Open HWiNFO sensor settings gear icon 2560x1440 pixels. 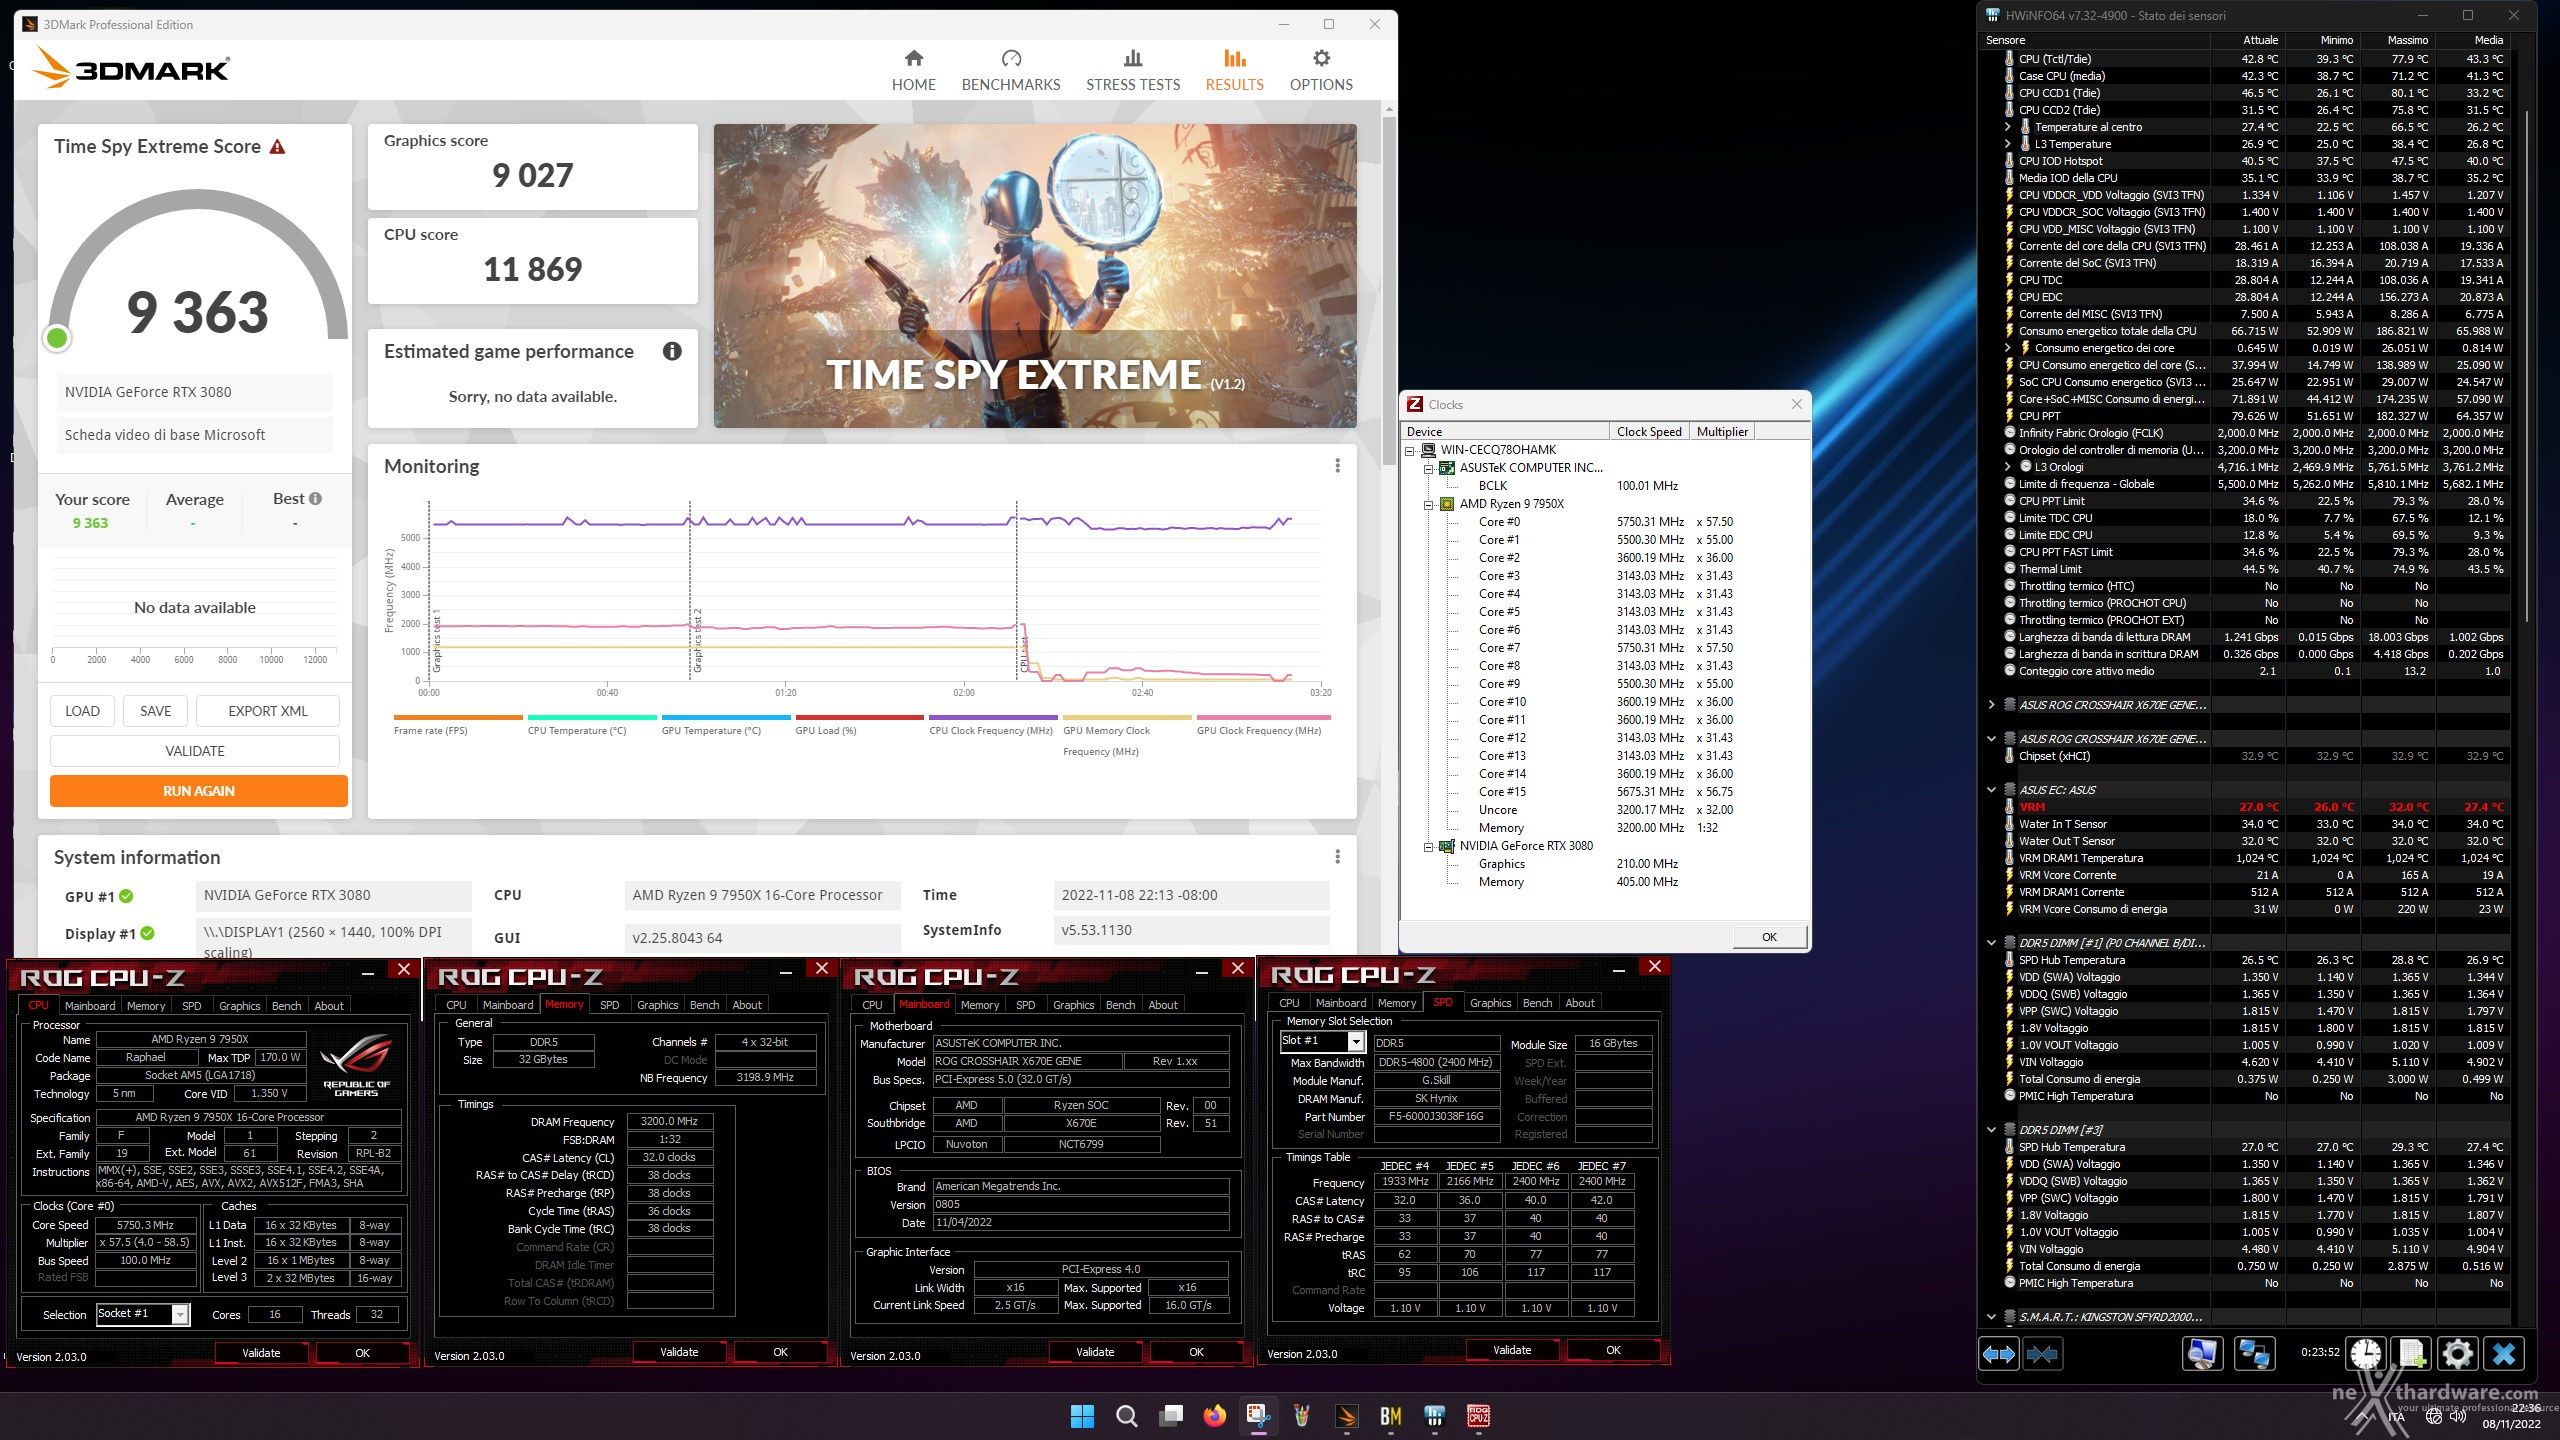[2457, 1354]
